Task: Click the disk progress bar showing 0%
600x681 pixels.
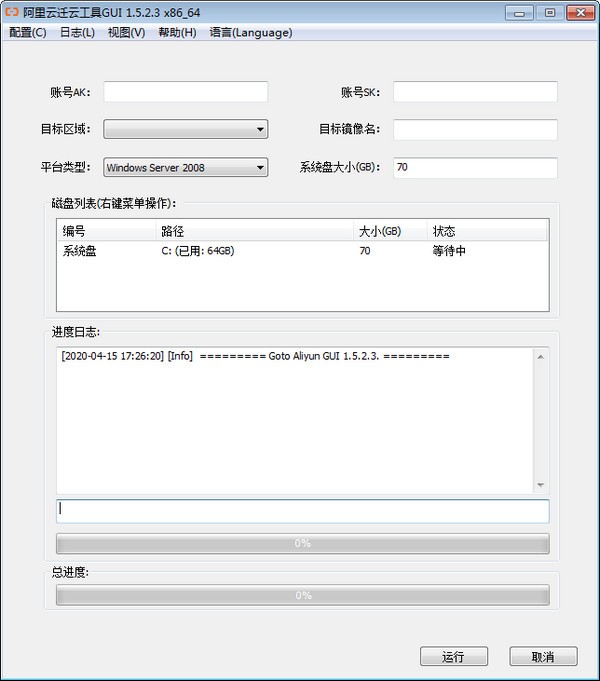Action: [302, 543]
